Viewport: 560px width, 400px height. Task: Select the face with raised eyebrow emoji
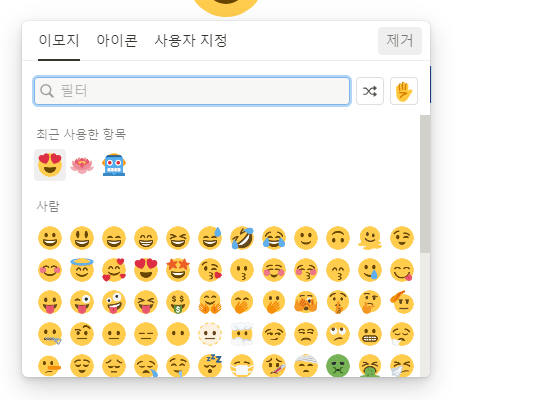point(82,334)
